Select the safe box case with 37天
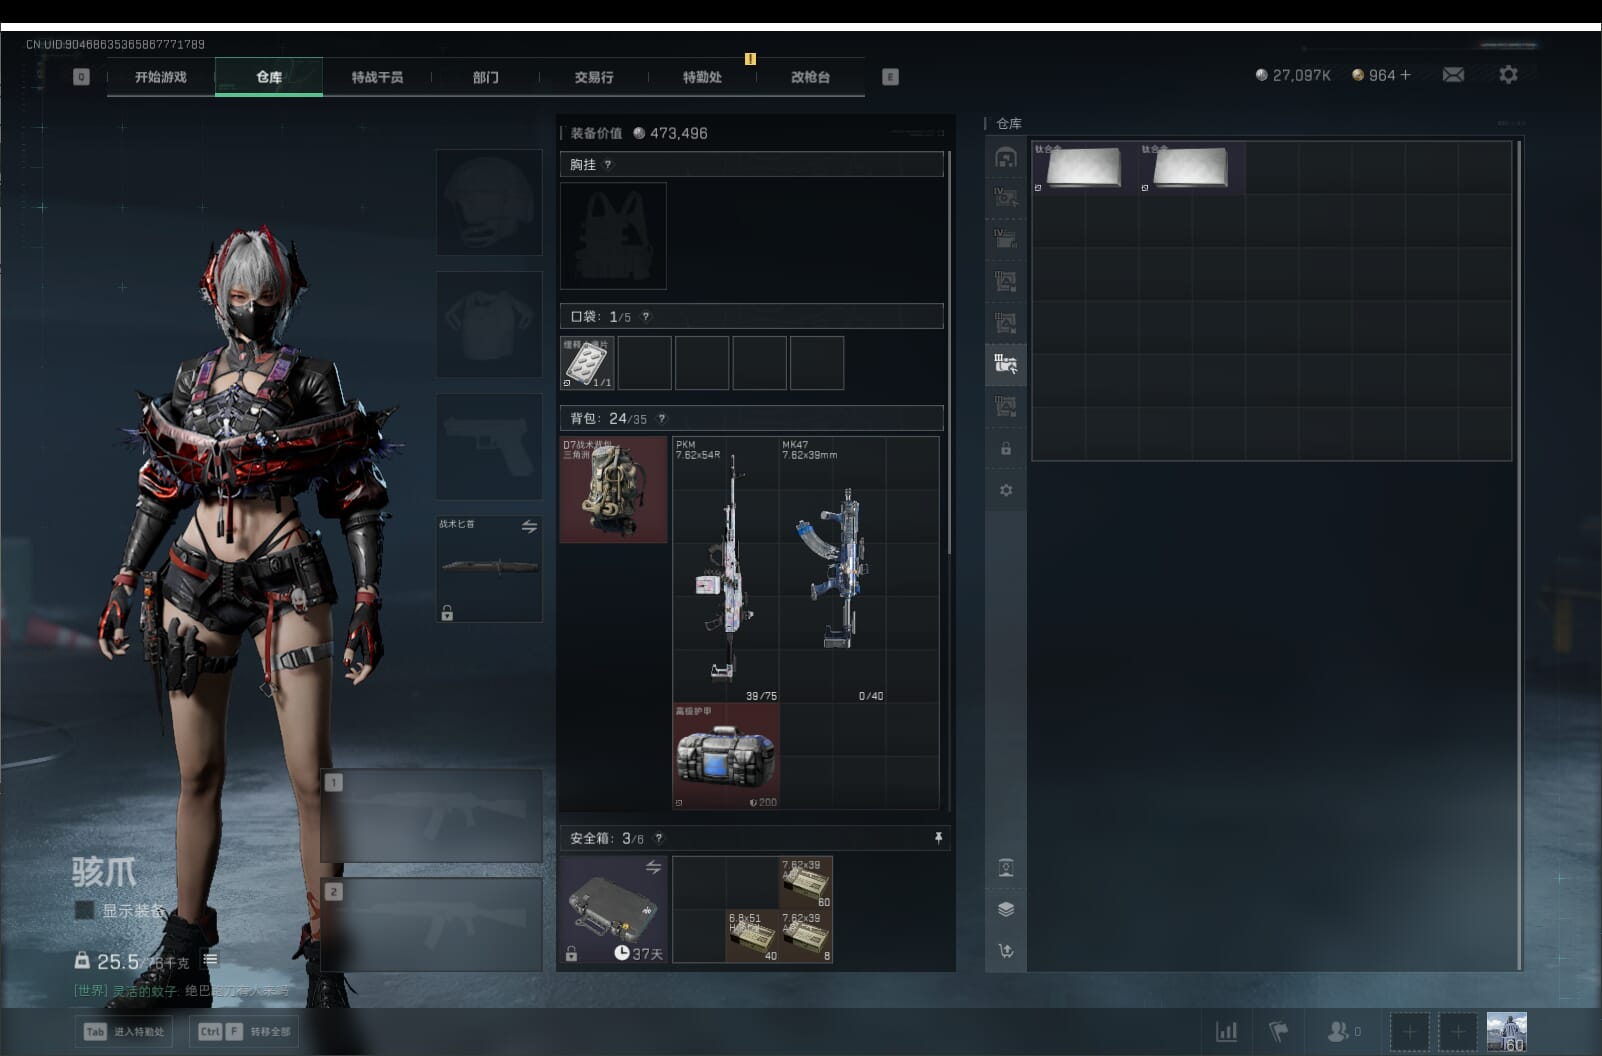This screenshot has width=1602, height=1056. (613, 910)
